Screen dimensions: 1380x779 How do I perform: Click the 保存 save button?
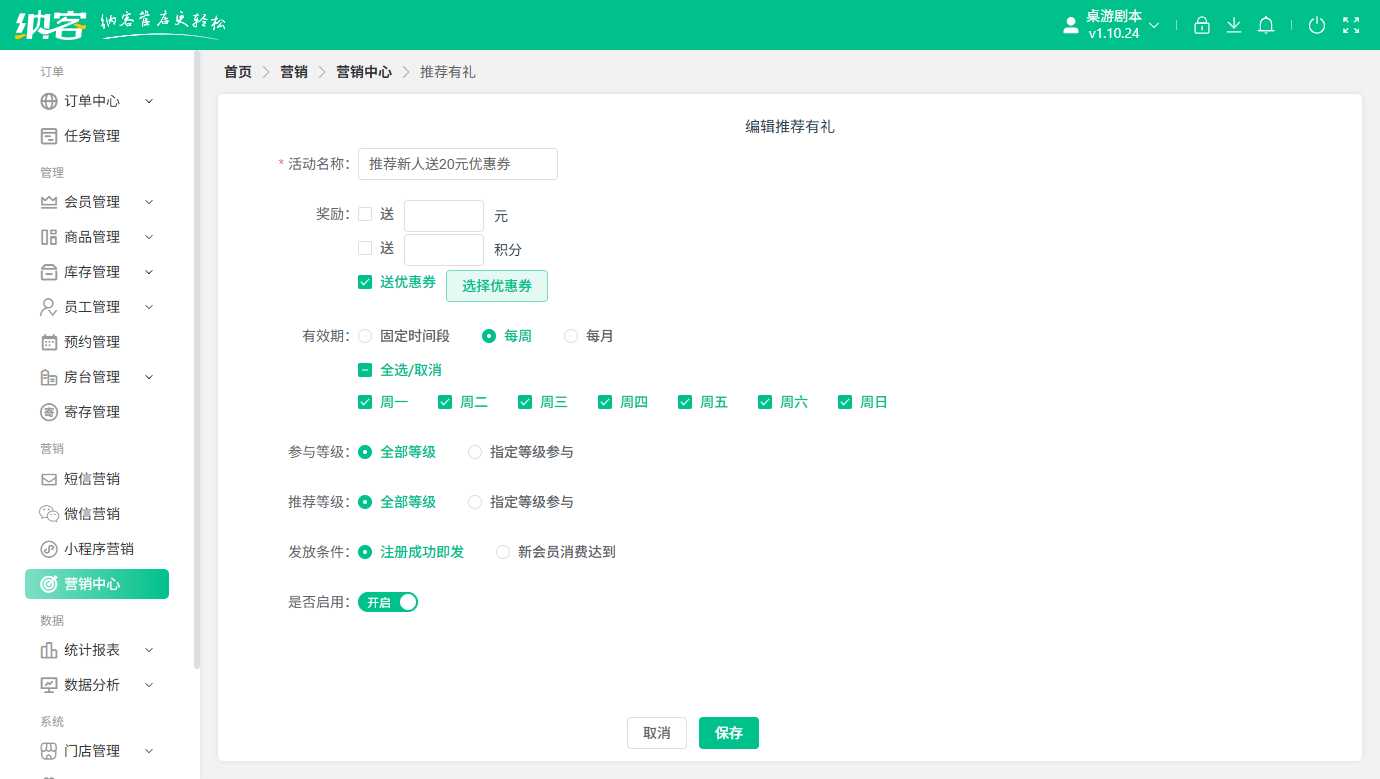tap(728, 732)
